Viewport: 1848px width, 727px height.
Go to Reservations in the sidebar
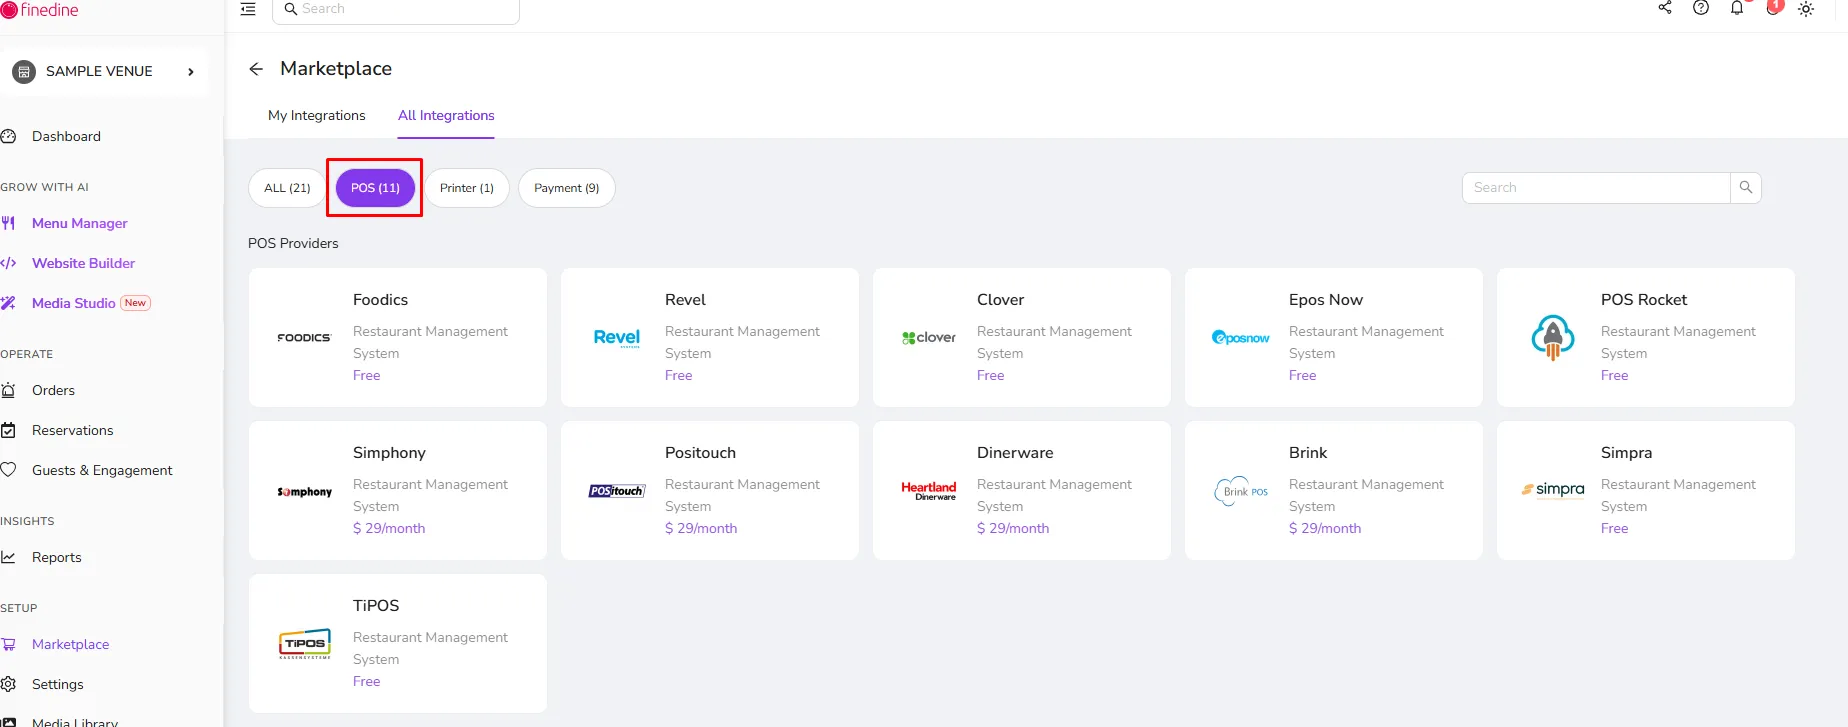[72, 431]
